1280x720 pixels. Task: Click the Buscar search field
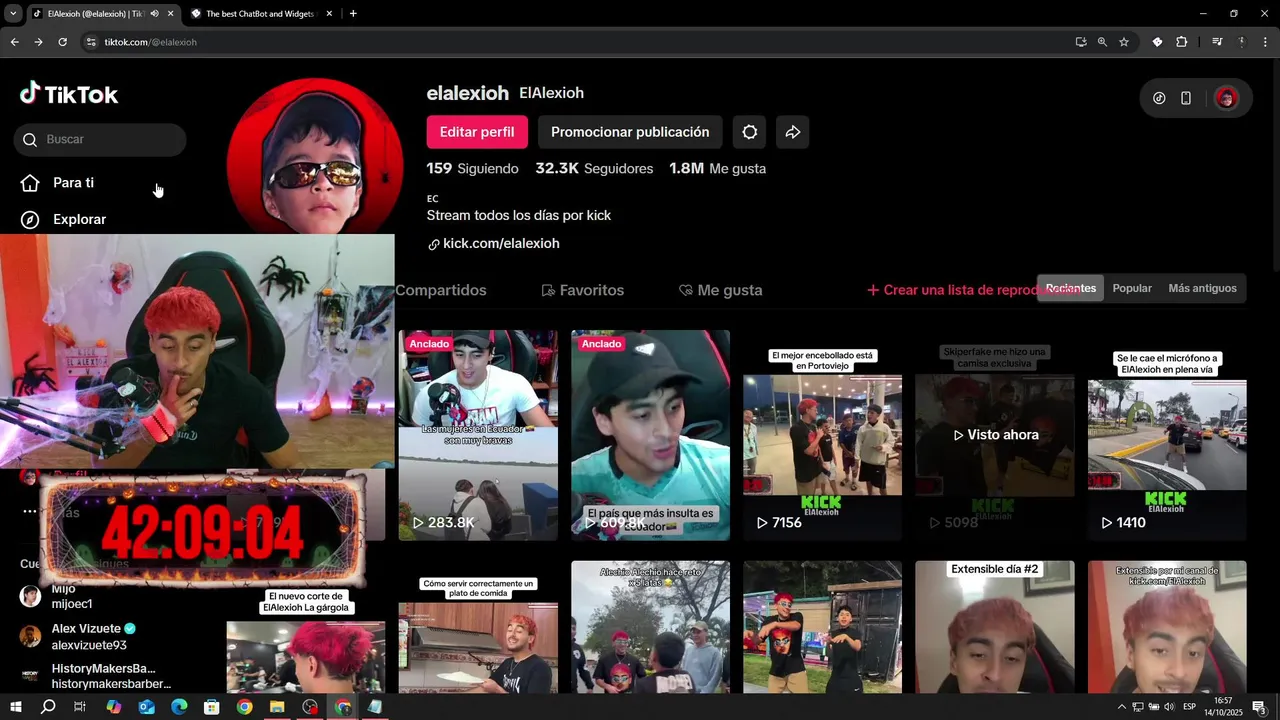100,140
